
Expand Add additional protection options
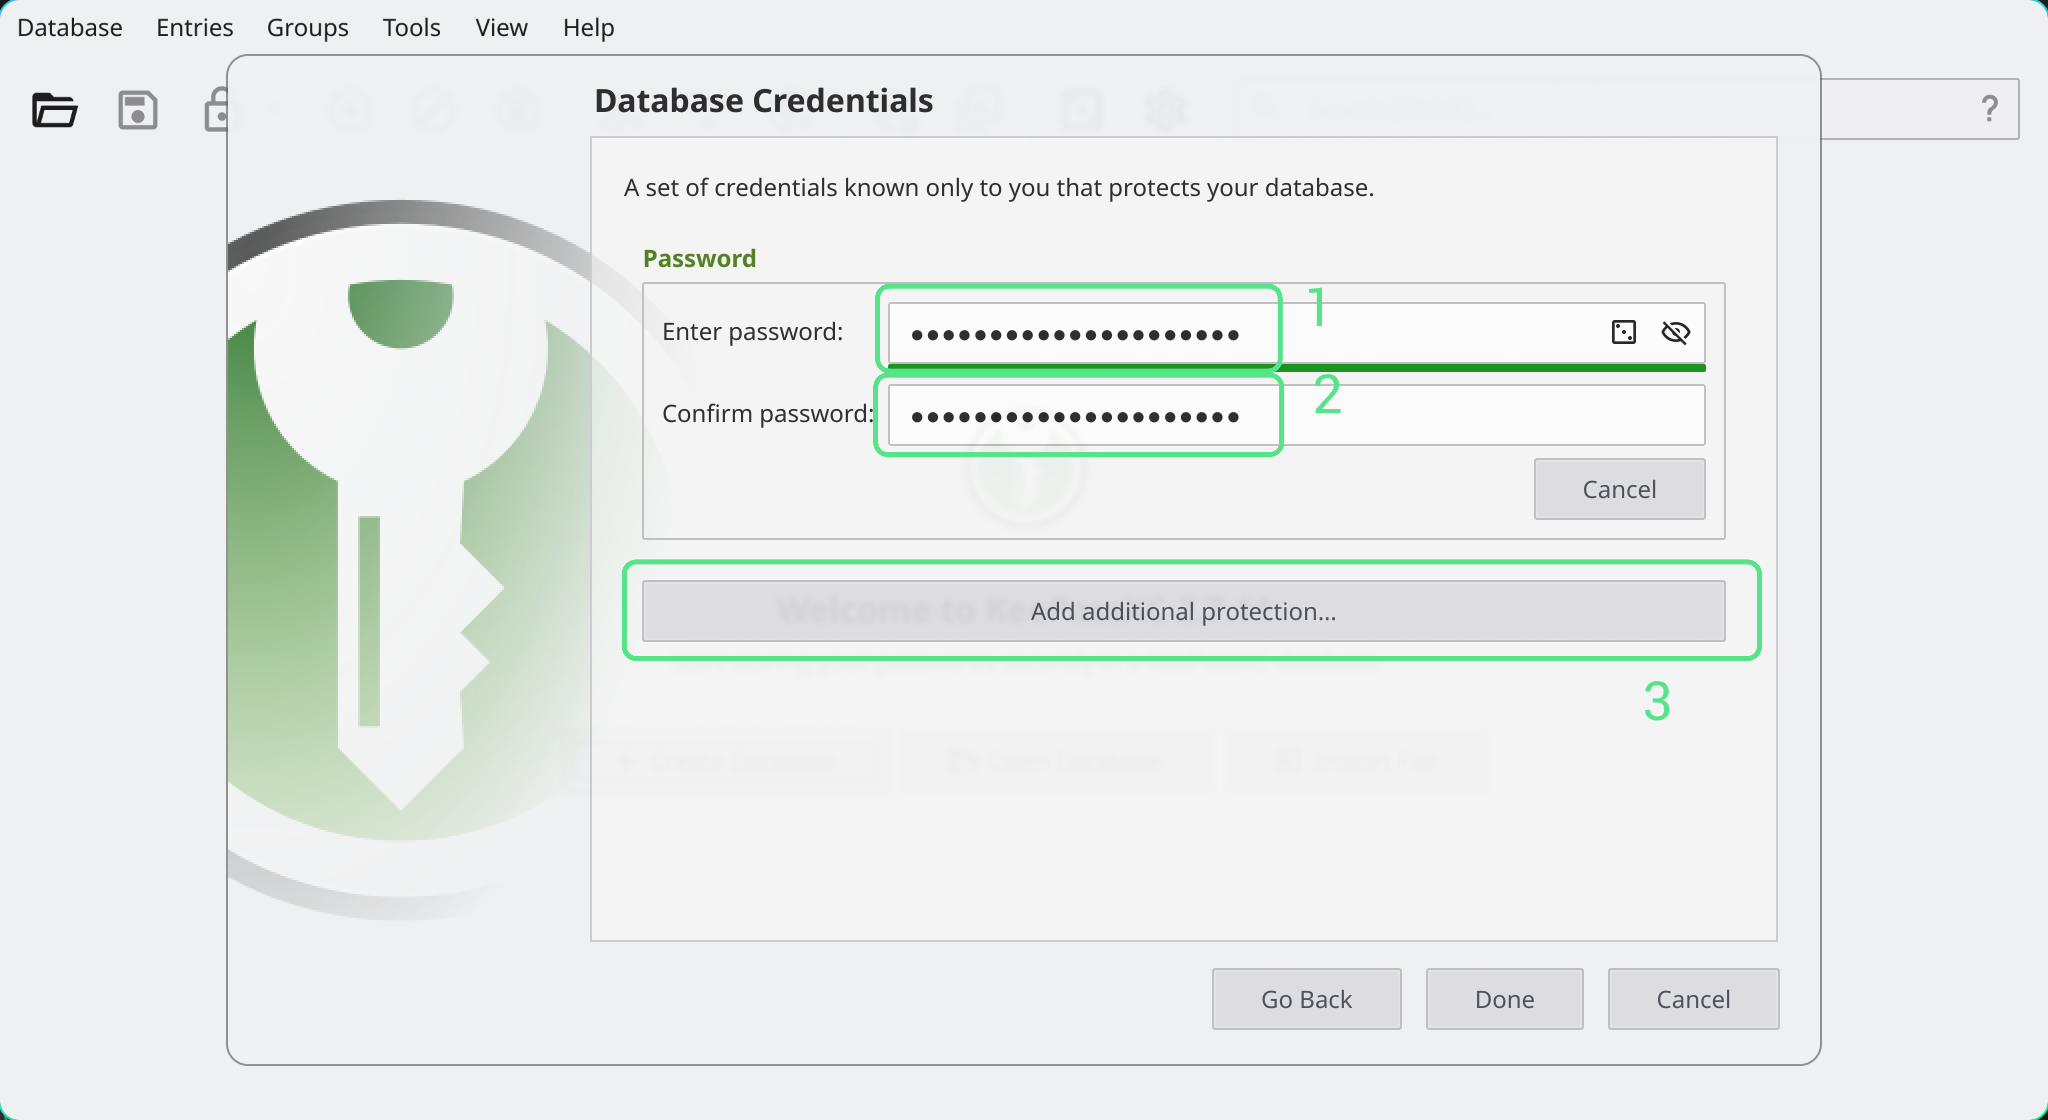[x=1183, y=611]
